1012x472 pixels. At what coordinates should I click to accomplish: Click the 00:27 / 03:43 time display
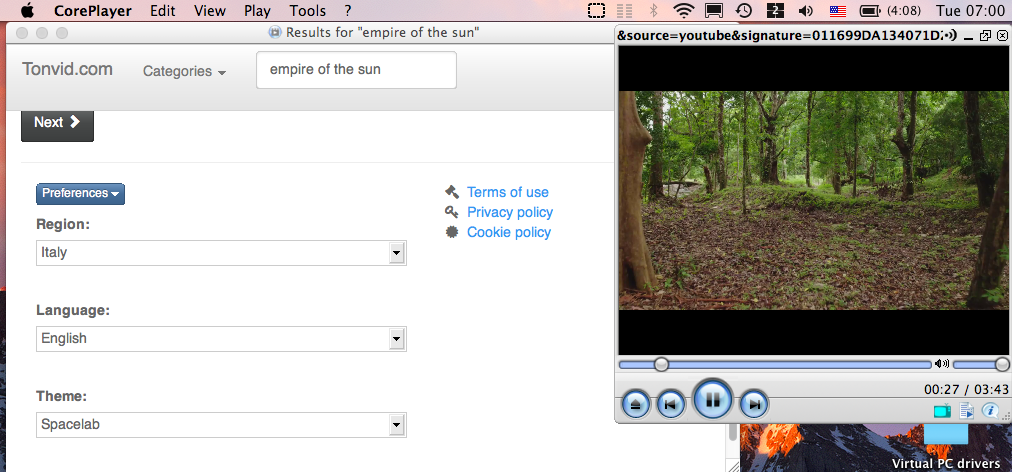coord(966,389)
